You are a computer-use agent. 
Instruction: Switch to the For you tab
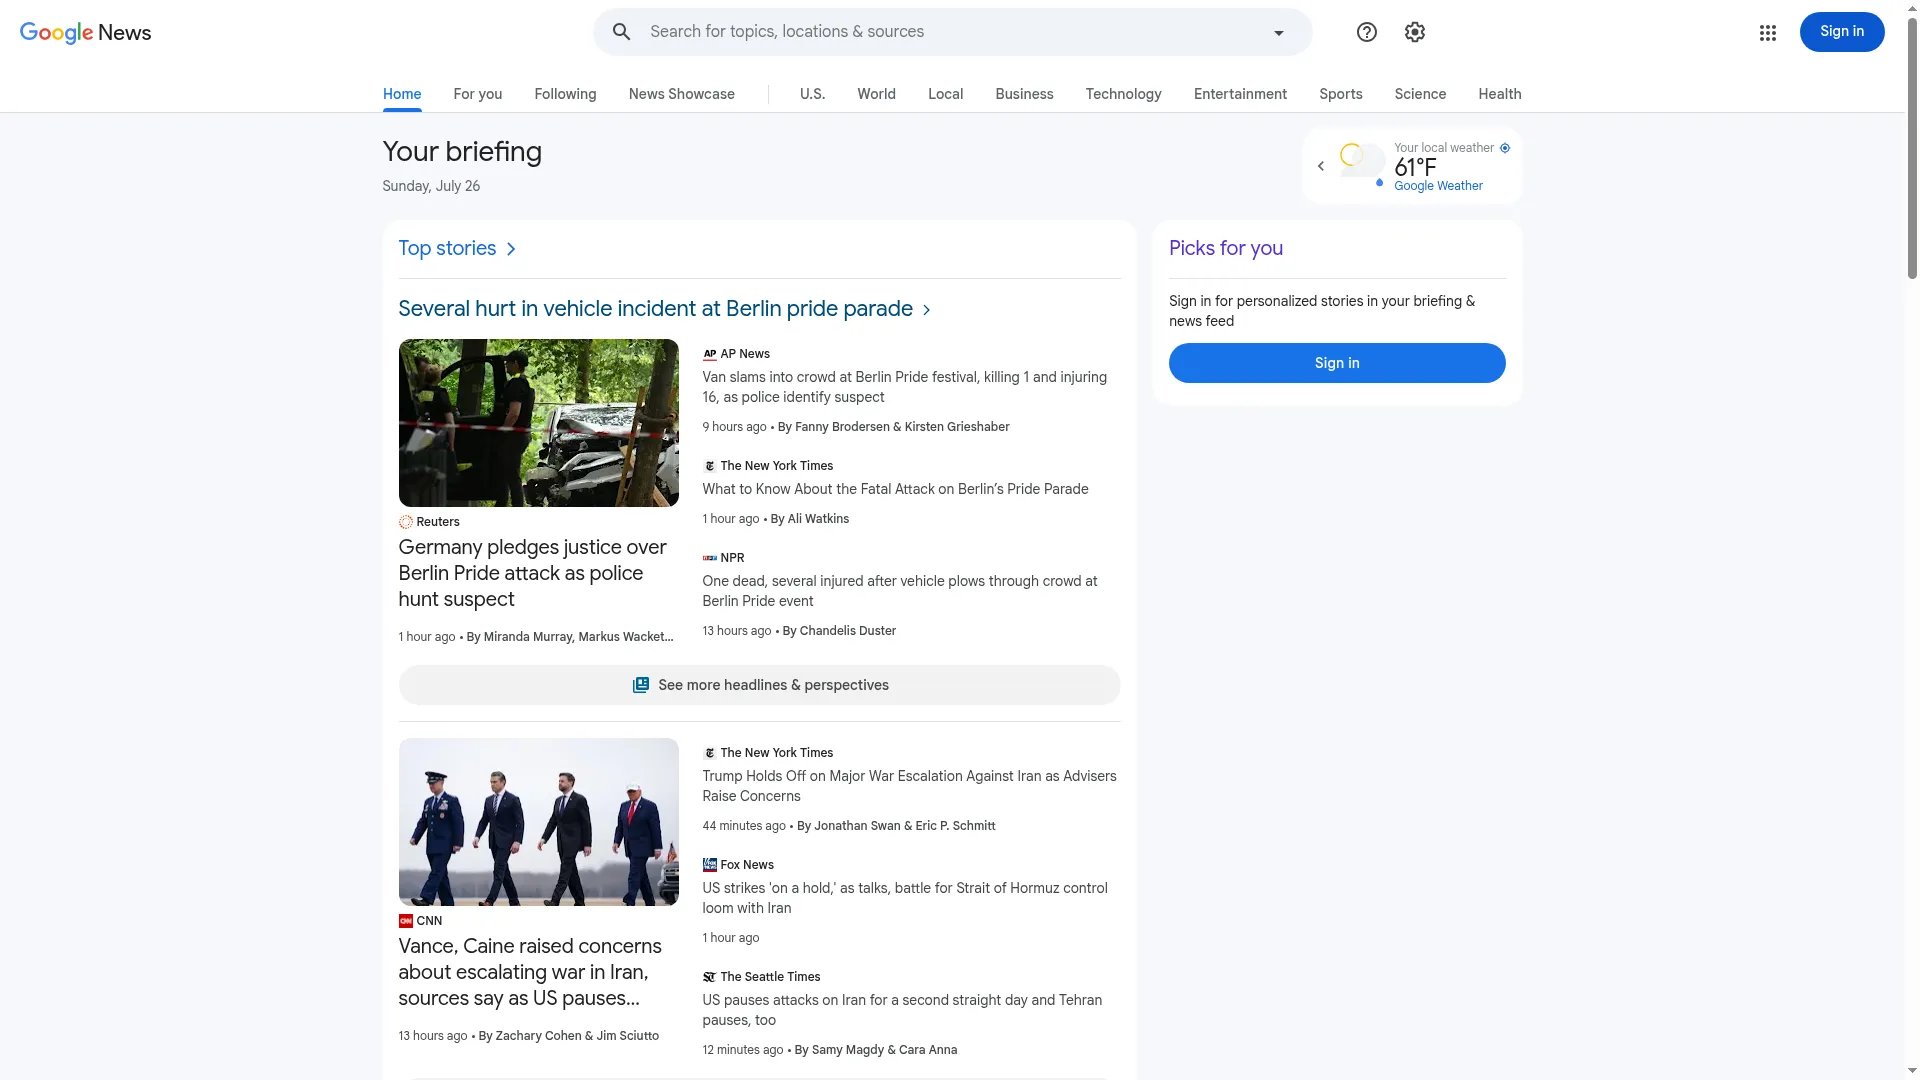tap(478, 94)
